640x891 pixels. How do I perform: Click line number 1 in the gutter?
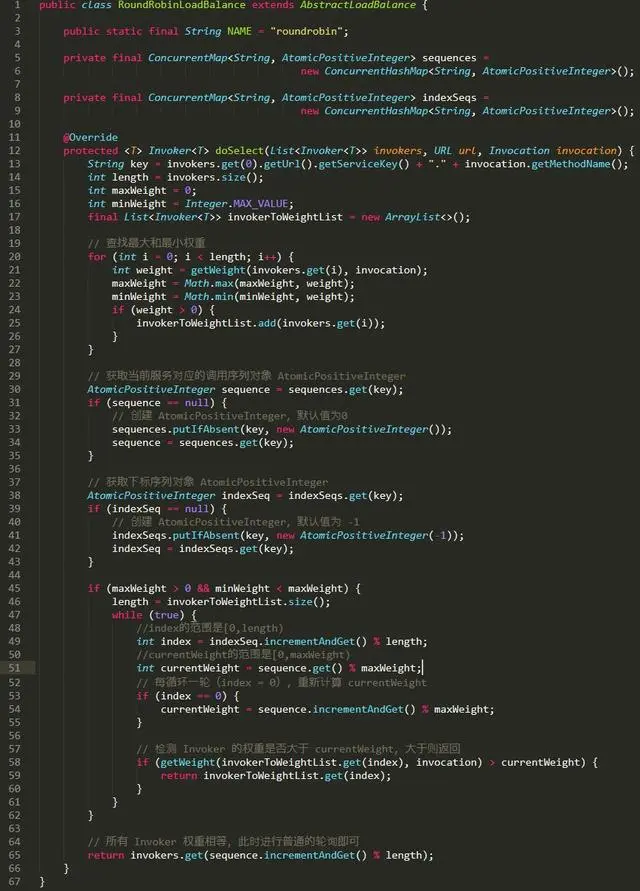tap(16, 5)
